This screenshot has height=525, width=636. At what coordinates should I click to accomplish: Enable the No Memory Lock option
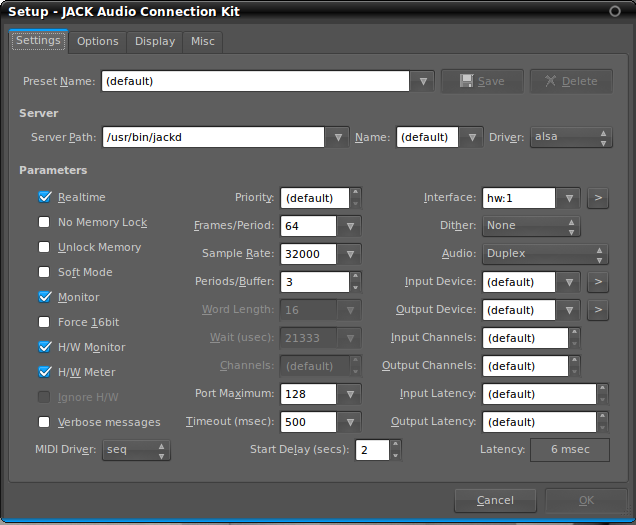44,222
